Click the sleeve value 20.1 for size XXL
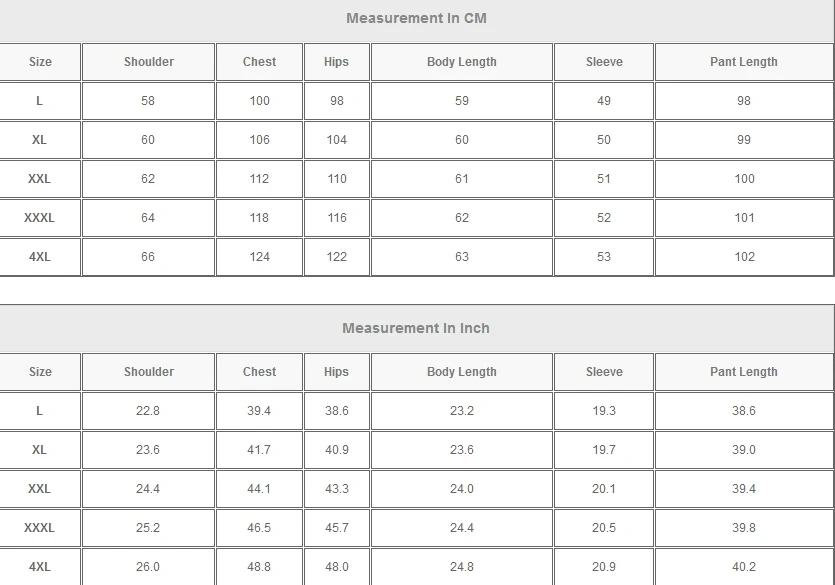Image resolution: width=835 pixels, height=585 pixels. (604, 489)
